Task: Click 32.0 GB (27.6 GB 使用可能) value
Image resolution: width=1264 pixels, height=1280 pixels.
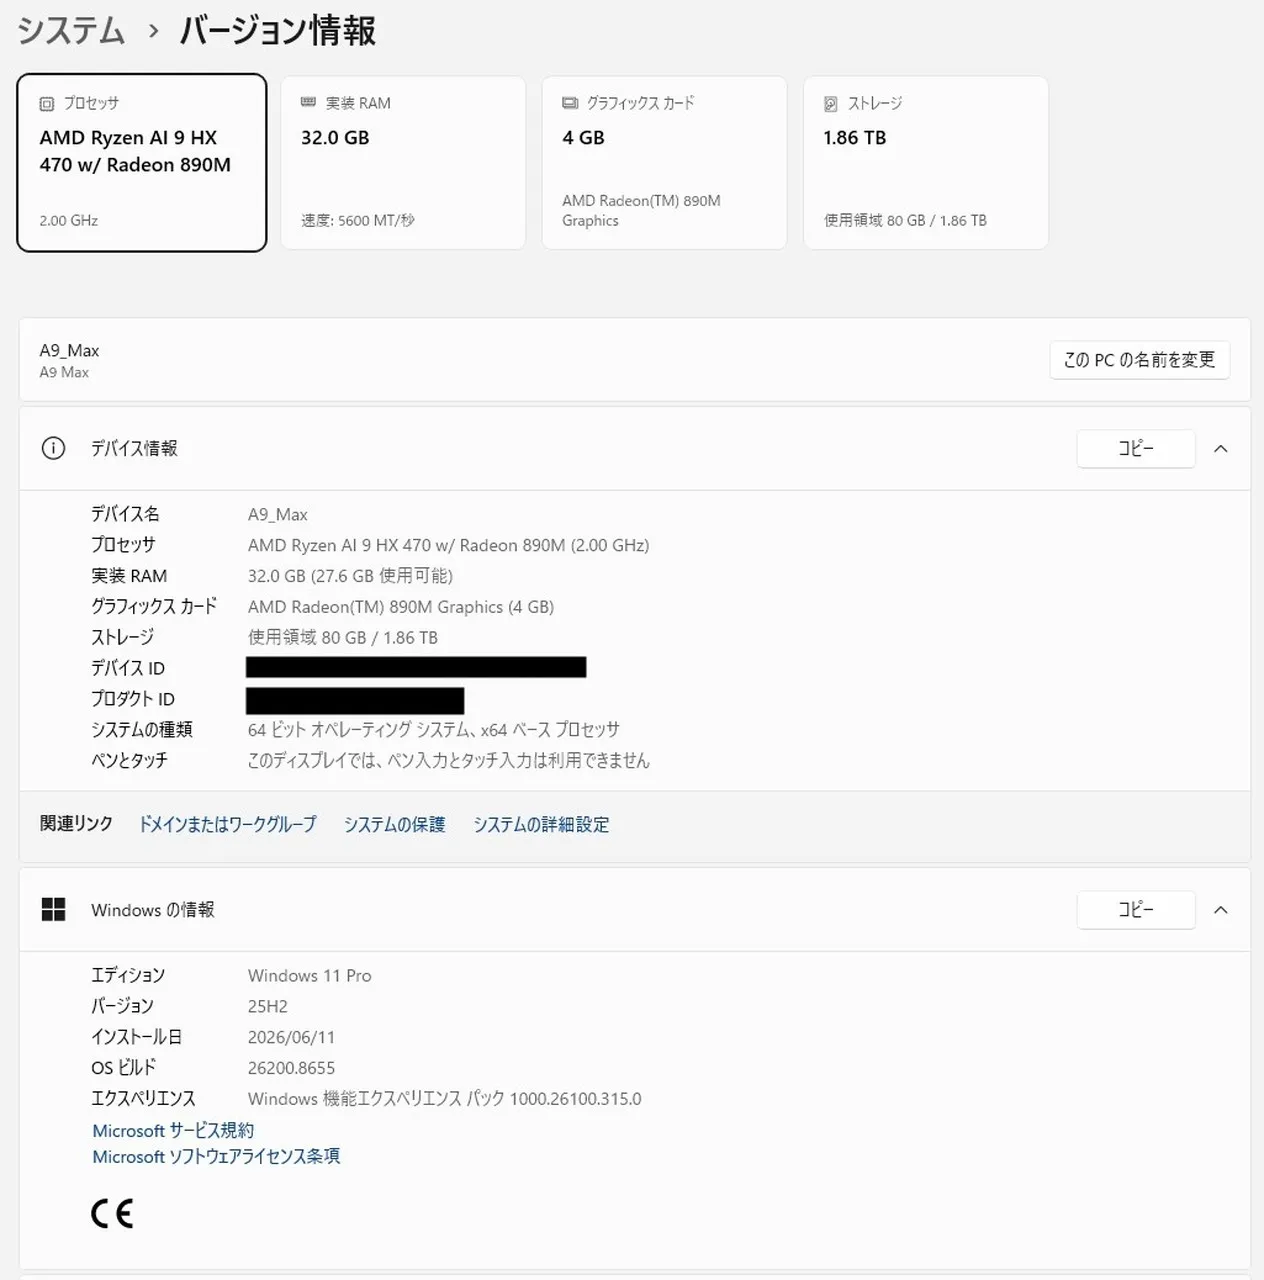Action: pyautogui.click(x=350, y=576)
